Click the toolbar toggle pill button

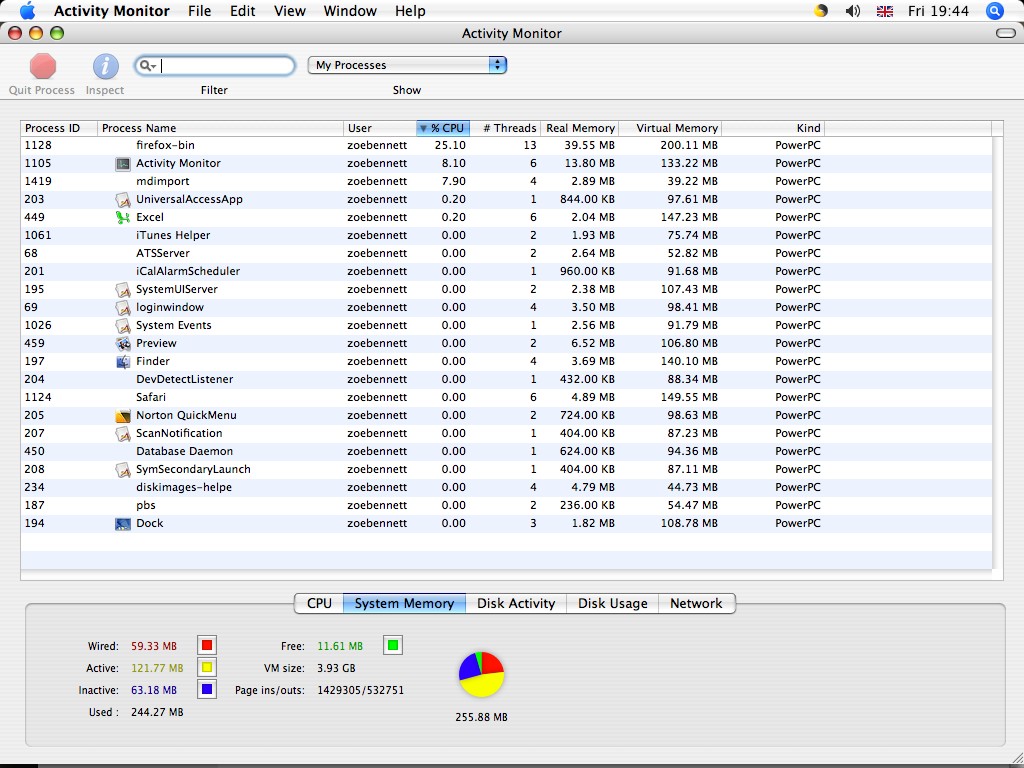(x=1006, y=33)
